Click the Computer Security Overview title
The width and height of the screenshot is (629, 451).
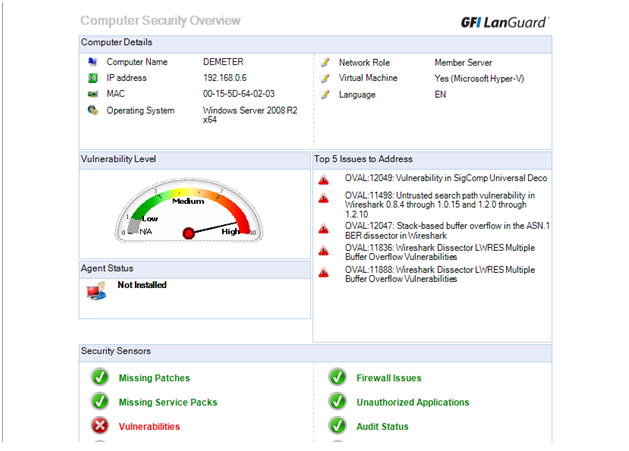pyautogui.click(x=160, y=20)
